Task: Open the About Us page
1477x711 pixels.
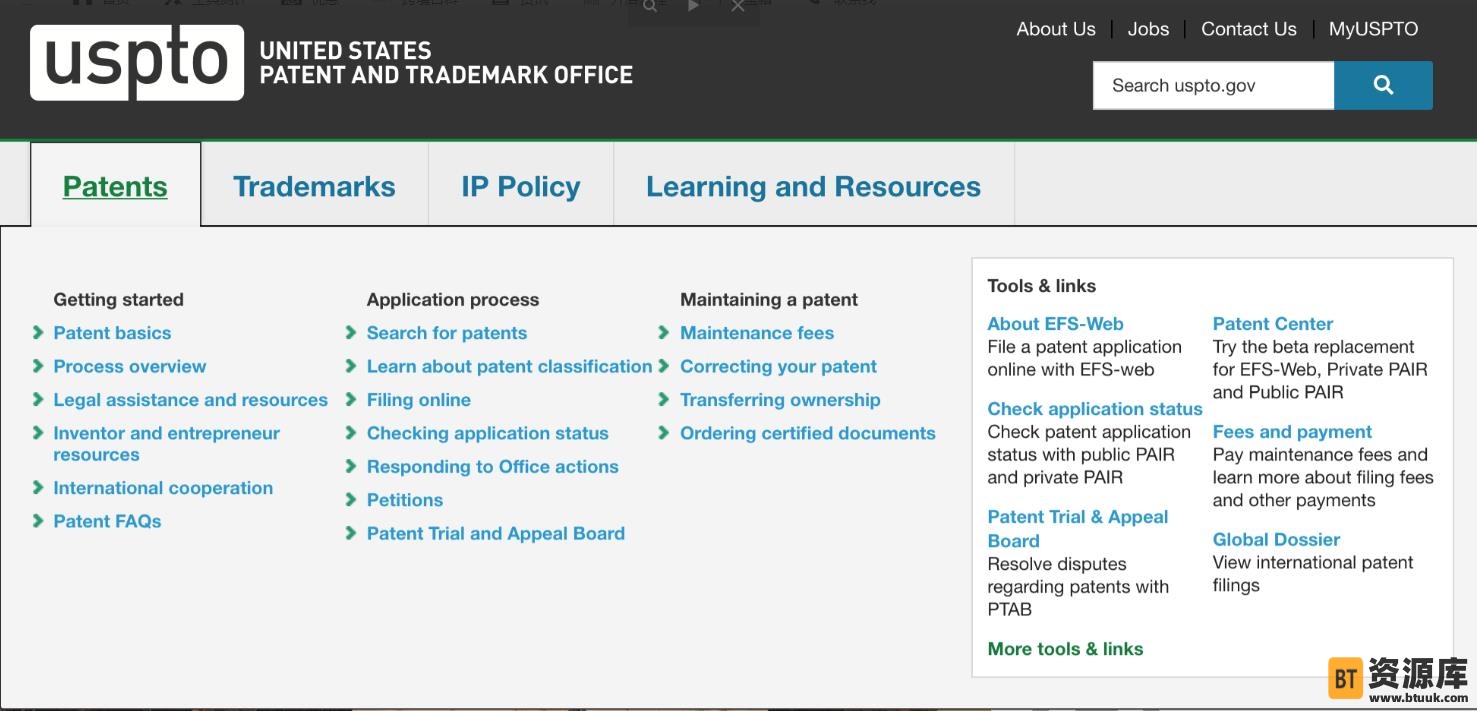Action: point(1056,29)
